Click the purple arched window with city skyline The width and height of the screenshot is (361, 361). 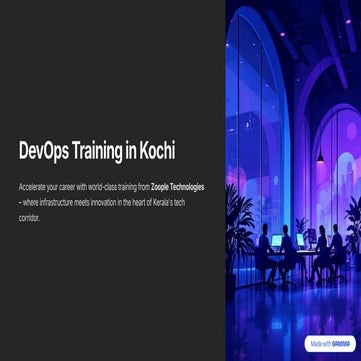(x=337, y=167)
